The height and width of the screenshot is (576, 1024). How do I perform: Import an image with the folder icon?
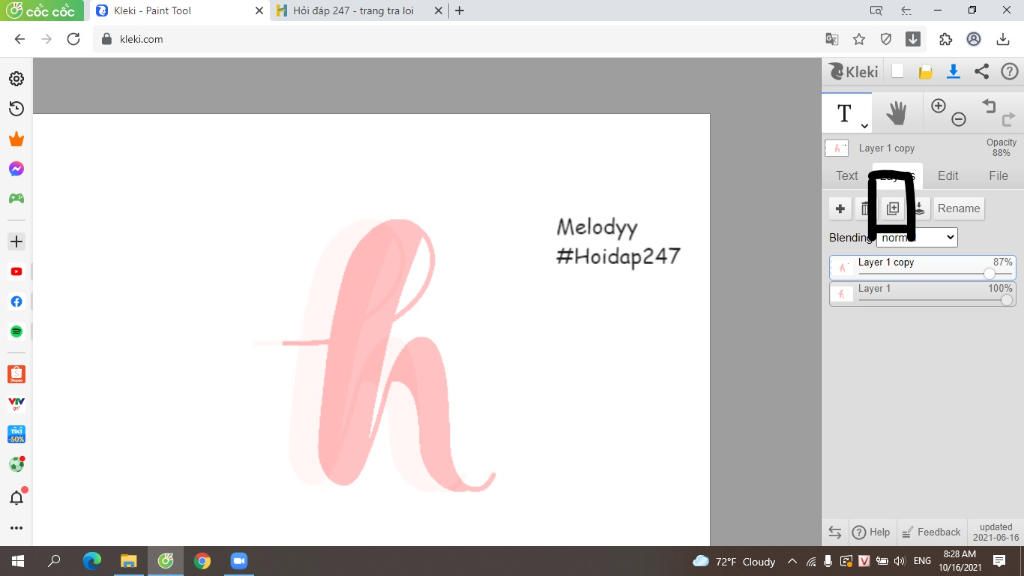coord(925,72)
